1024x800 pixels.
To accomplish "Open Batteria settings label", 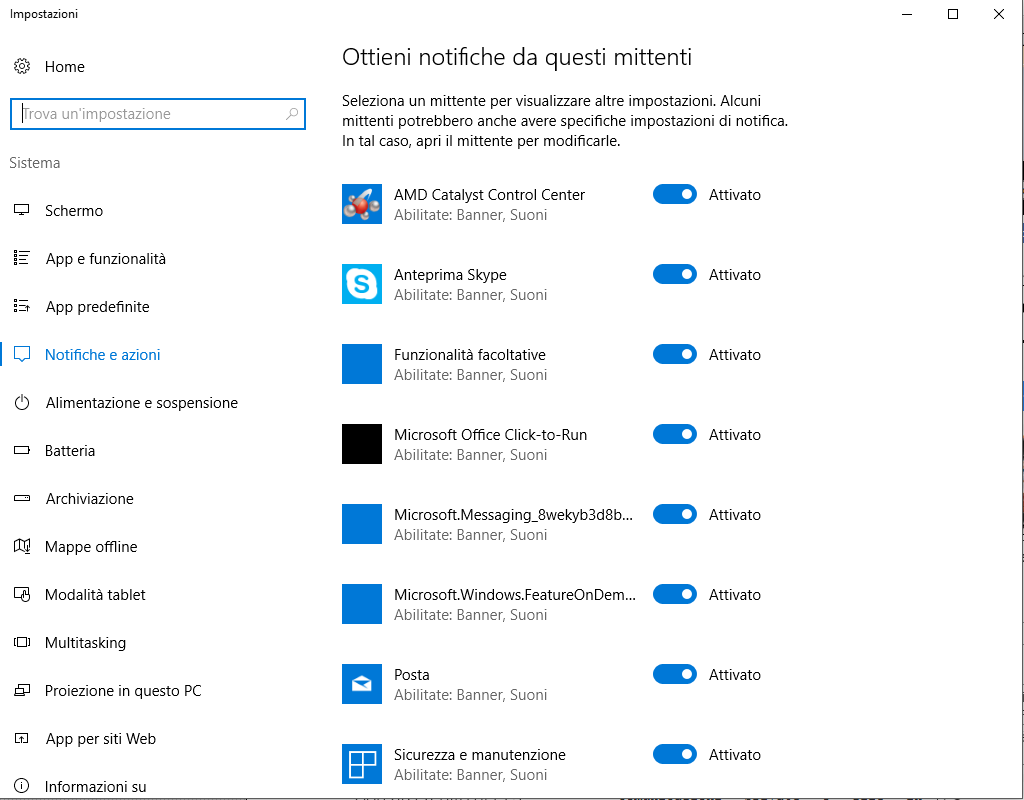I will (70, 451).
